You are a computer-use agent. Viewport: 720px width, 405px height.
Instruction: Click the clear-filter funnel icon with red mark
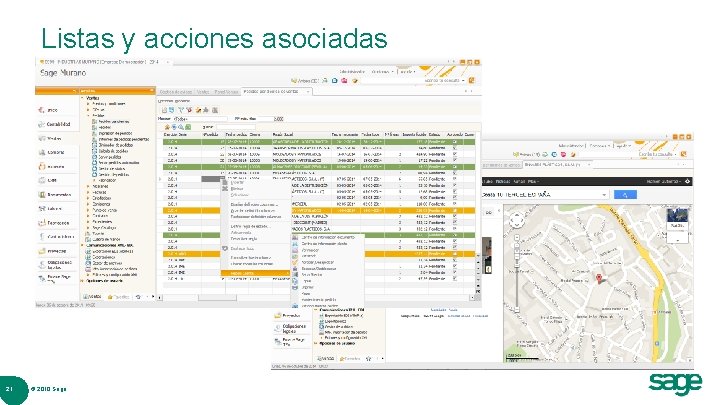(x=189, y=110)
